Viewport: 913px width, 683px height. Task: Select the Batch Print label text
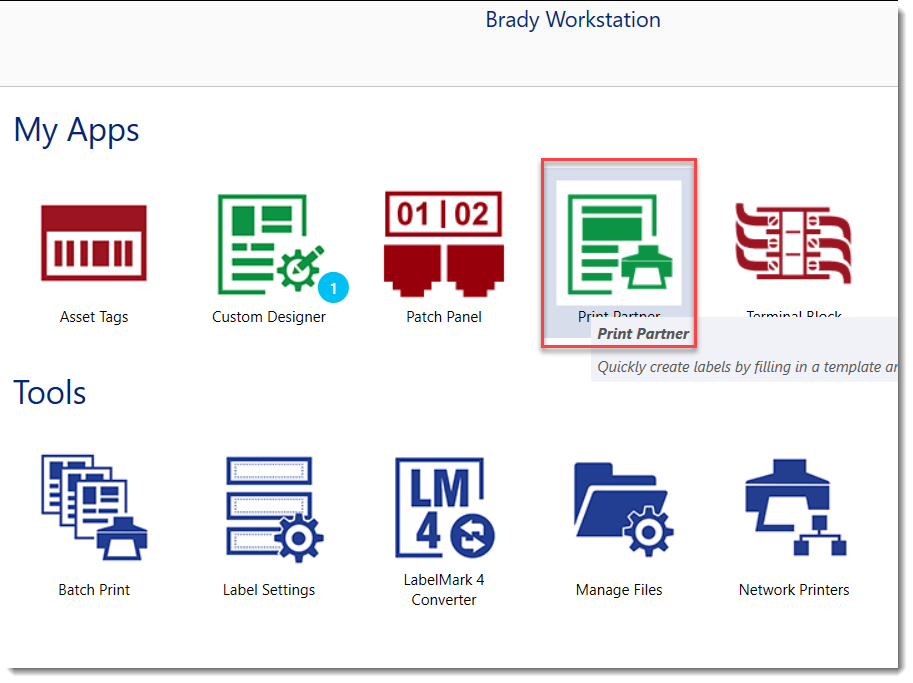[93, 589]
